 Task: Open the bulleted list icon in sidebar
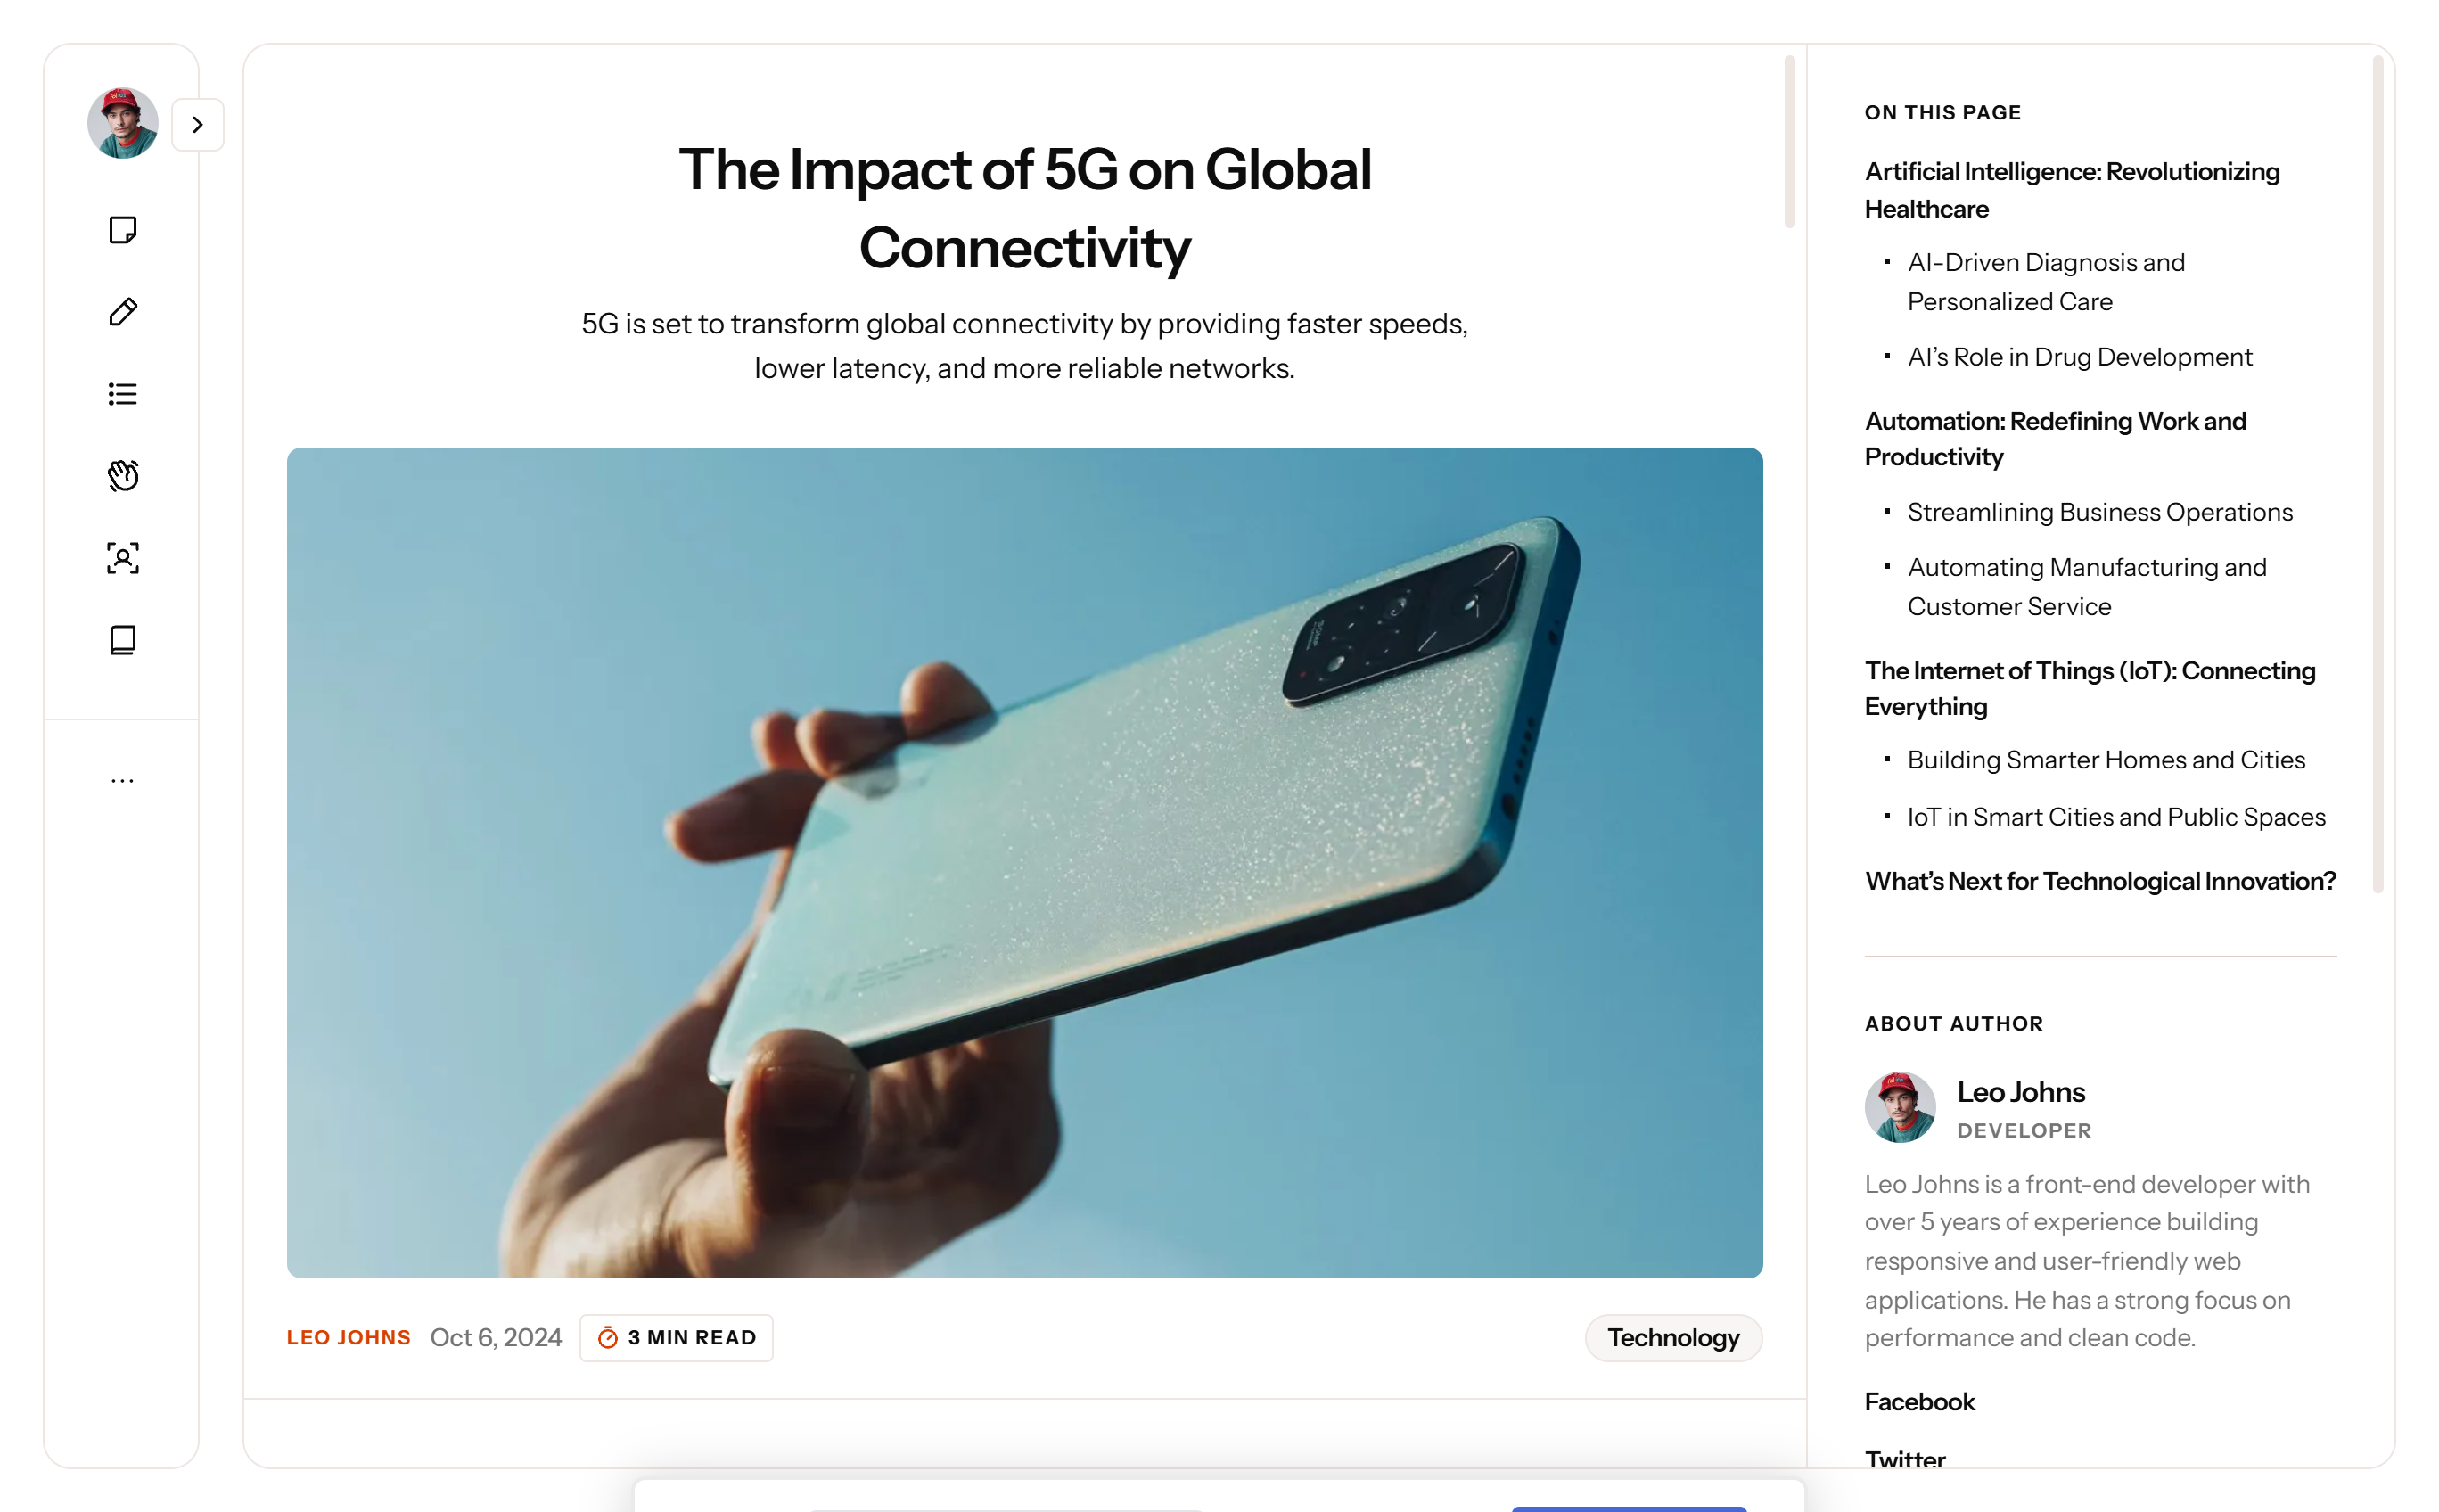tap(122, 394)
